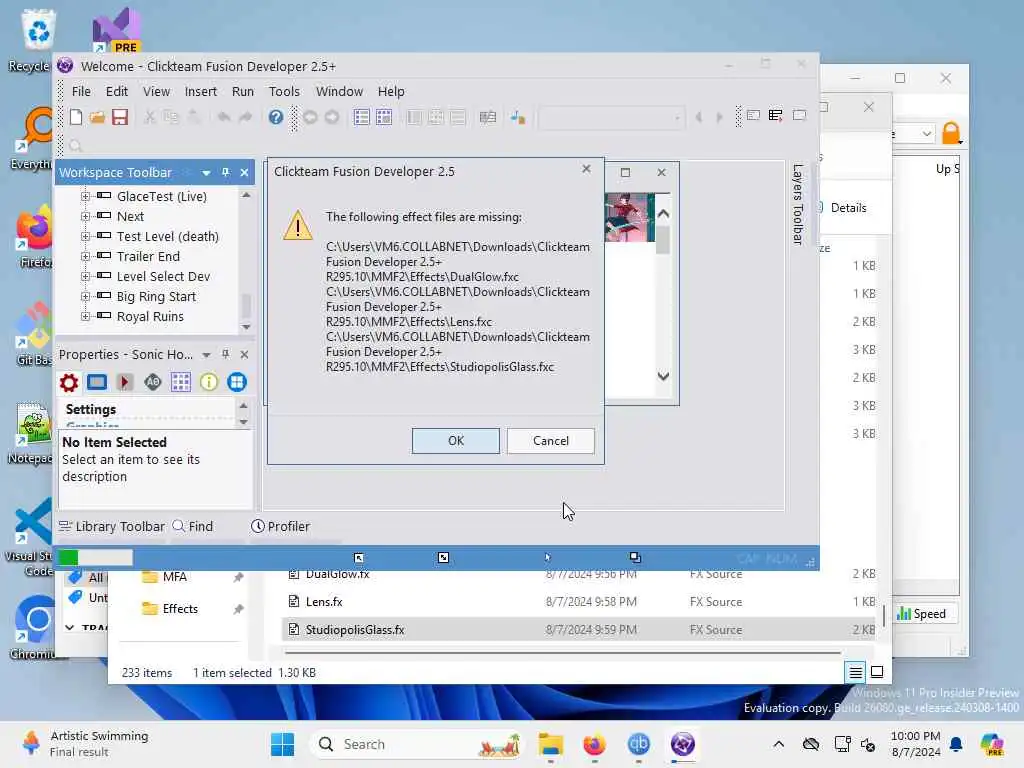Switch Explorer to large thumbnails view icon
The image size is (1024, 768).
(x=877, y=671)
